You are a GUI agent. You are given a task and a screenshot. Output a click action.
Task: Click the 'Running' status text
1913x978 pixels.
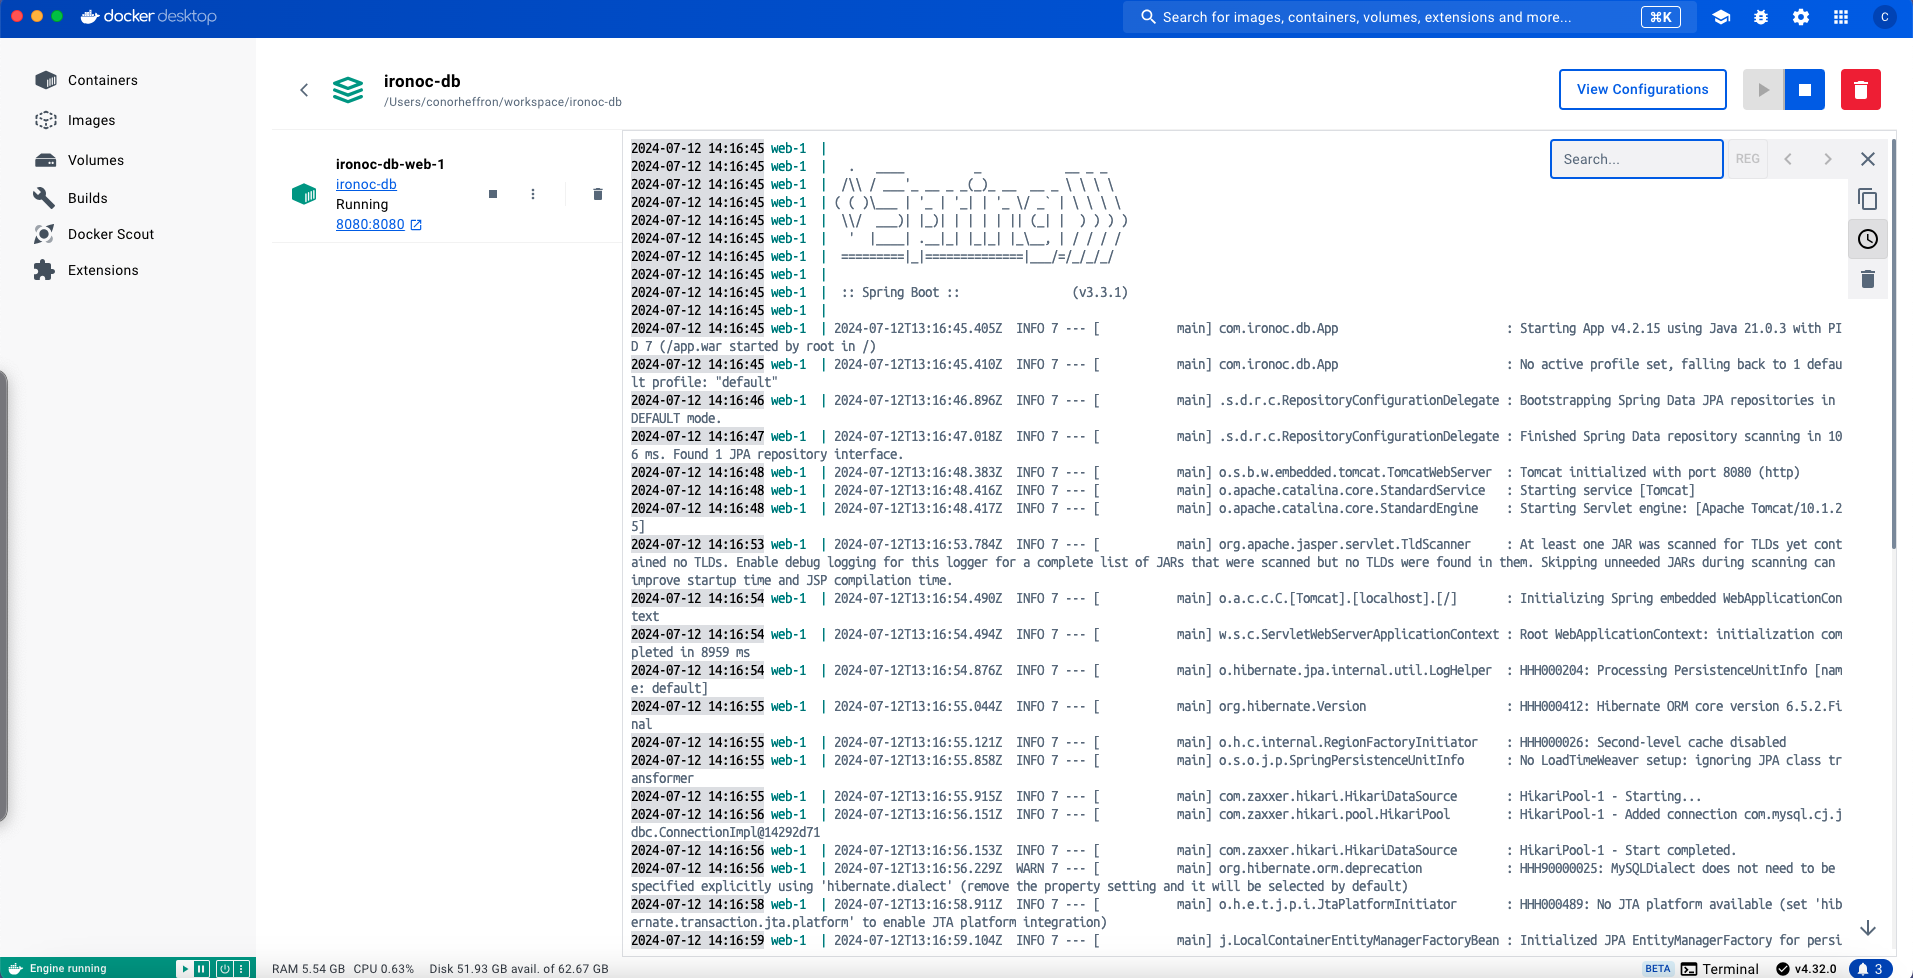point(362,204)
